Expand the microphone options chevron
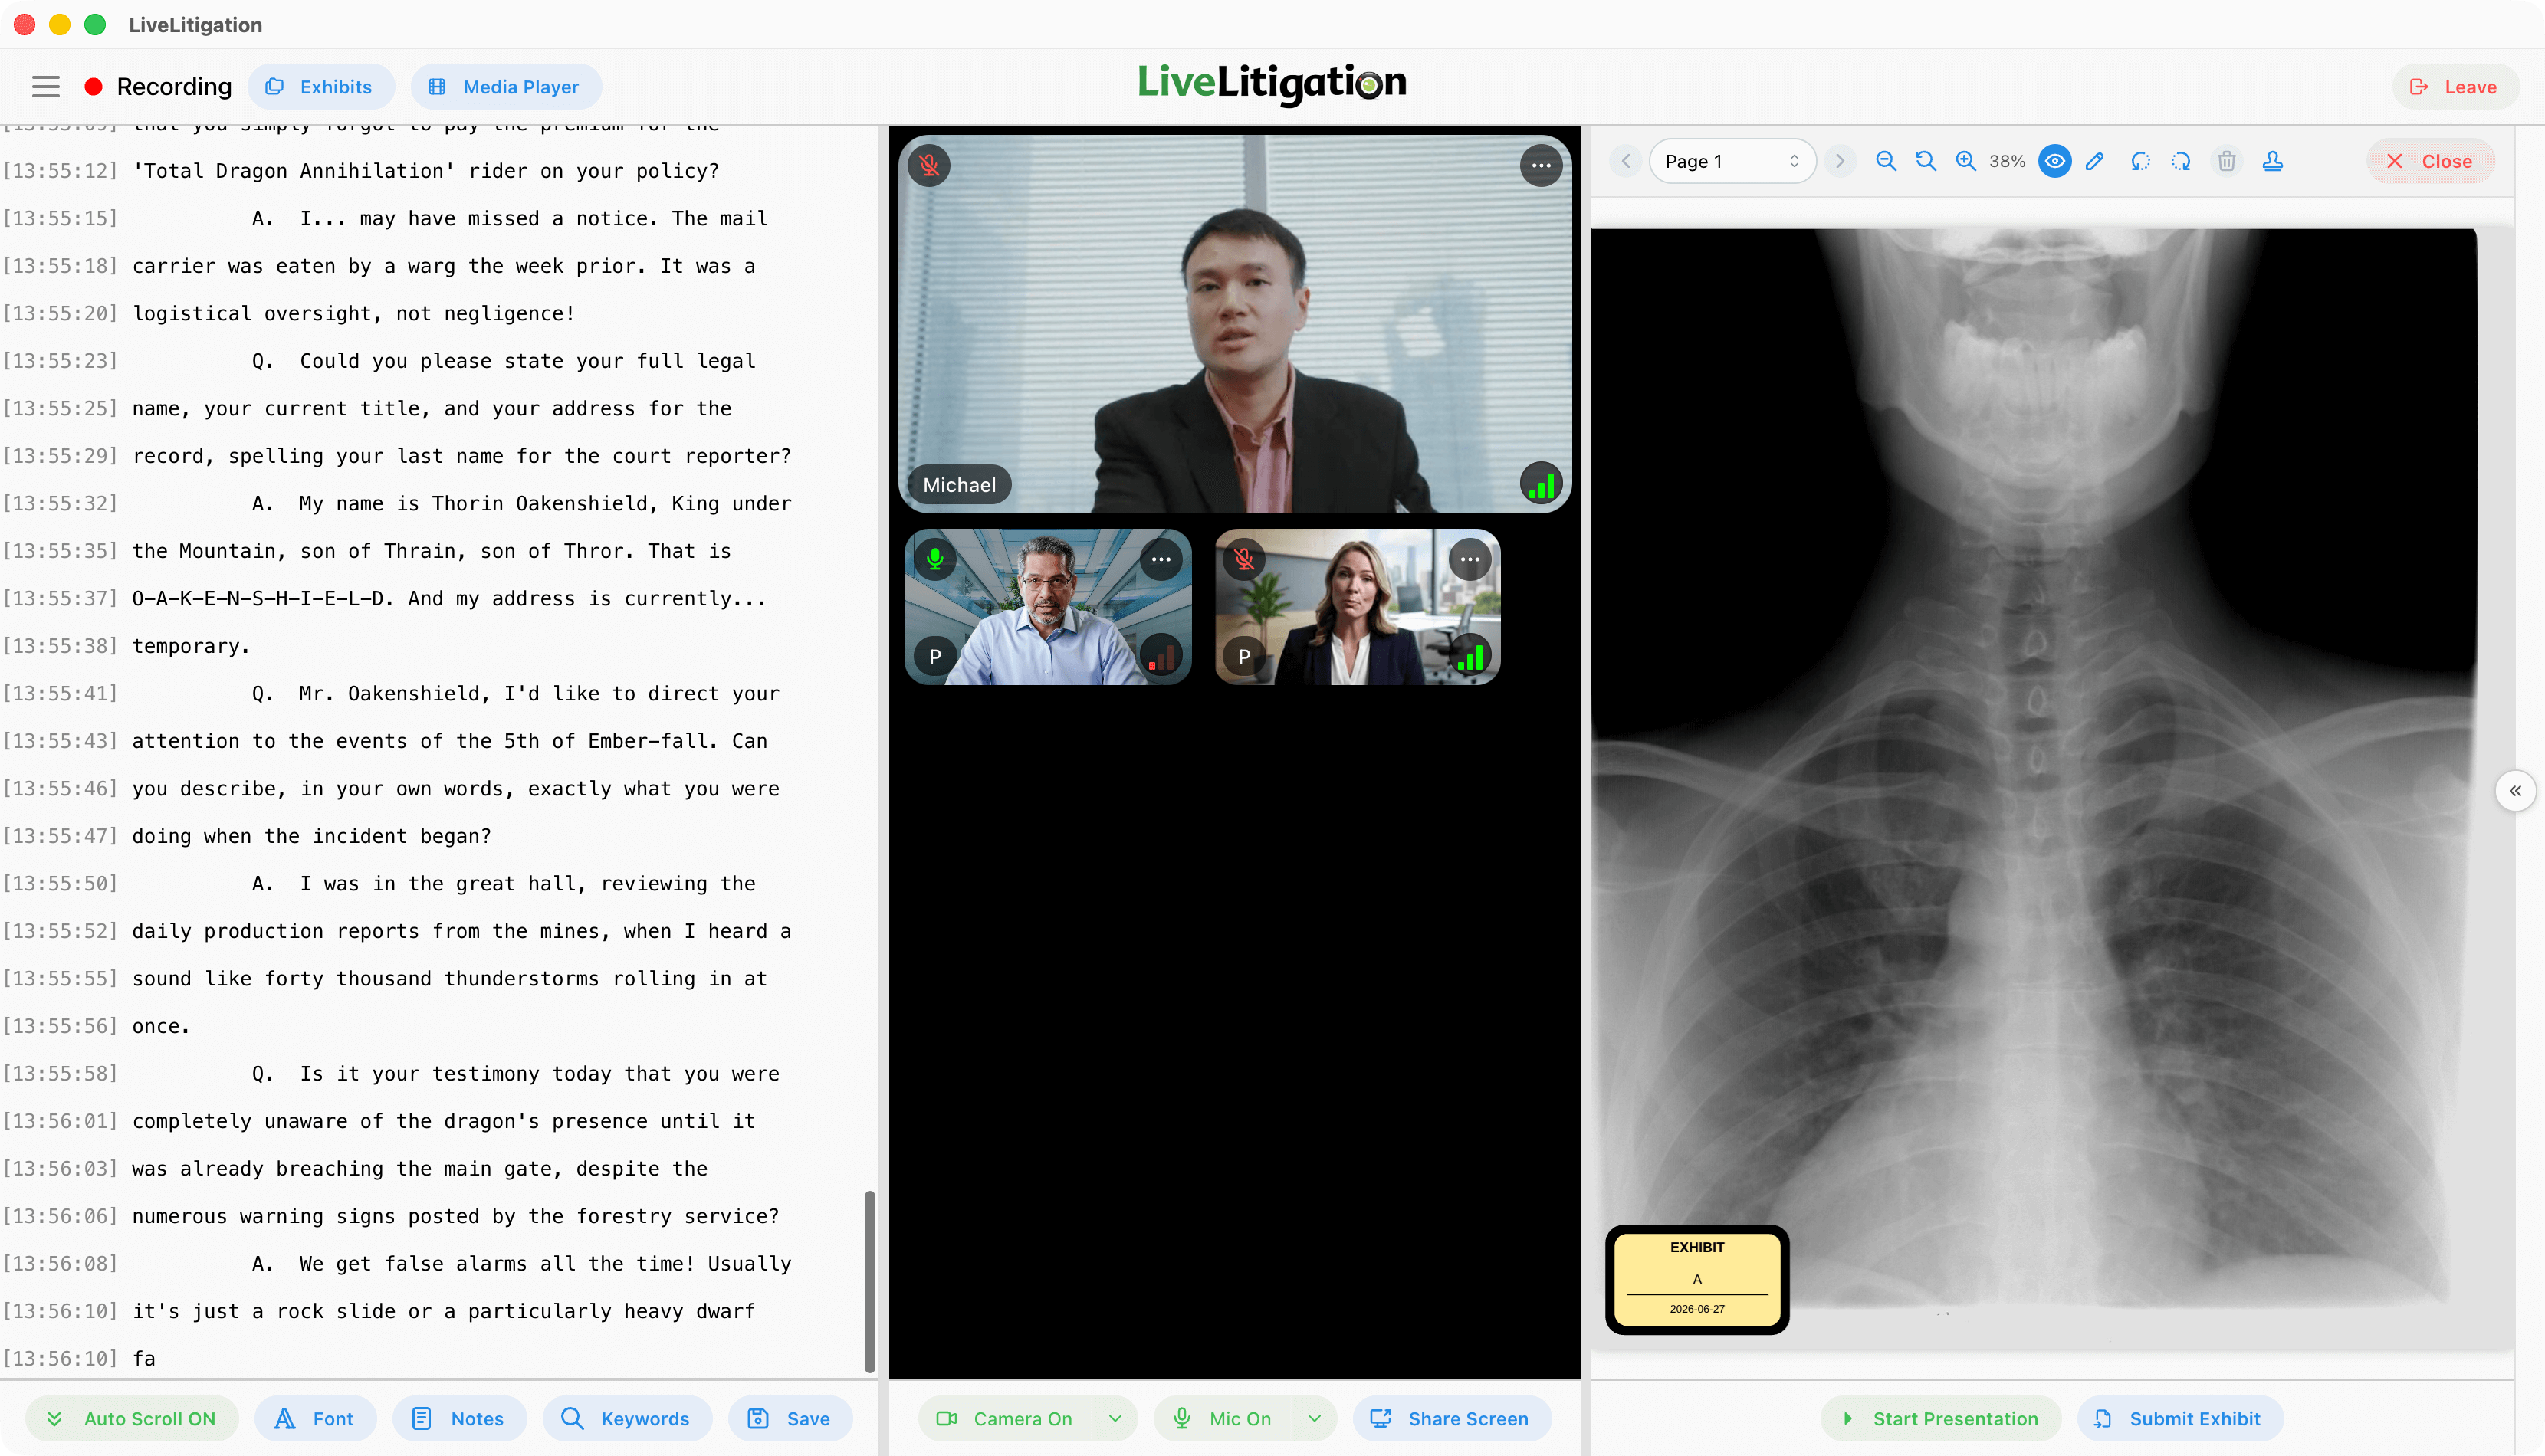2545x1456 pixels. 1314,1418
